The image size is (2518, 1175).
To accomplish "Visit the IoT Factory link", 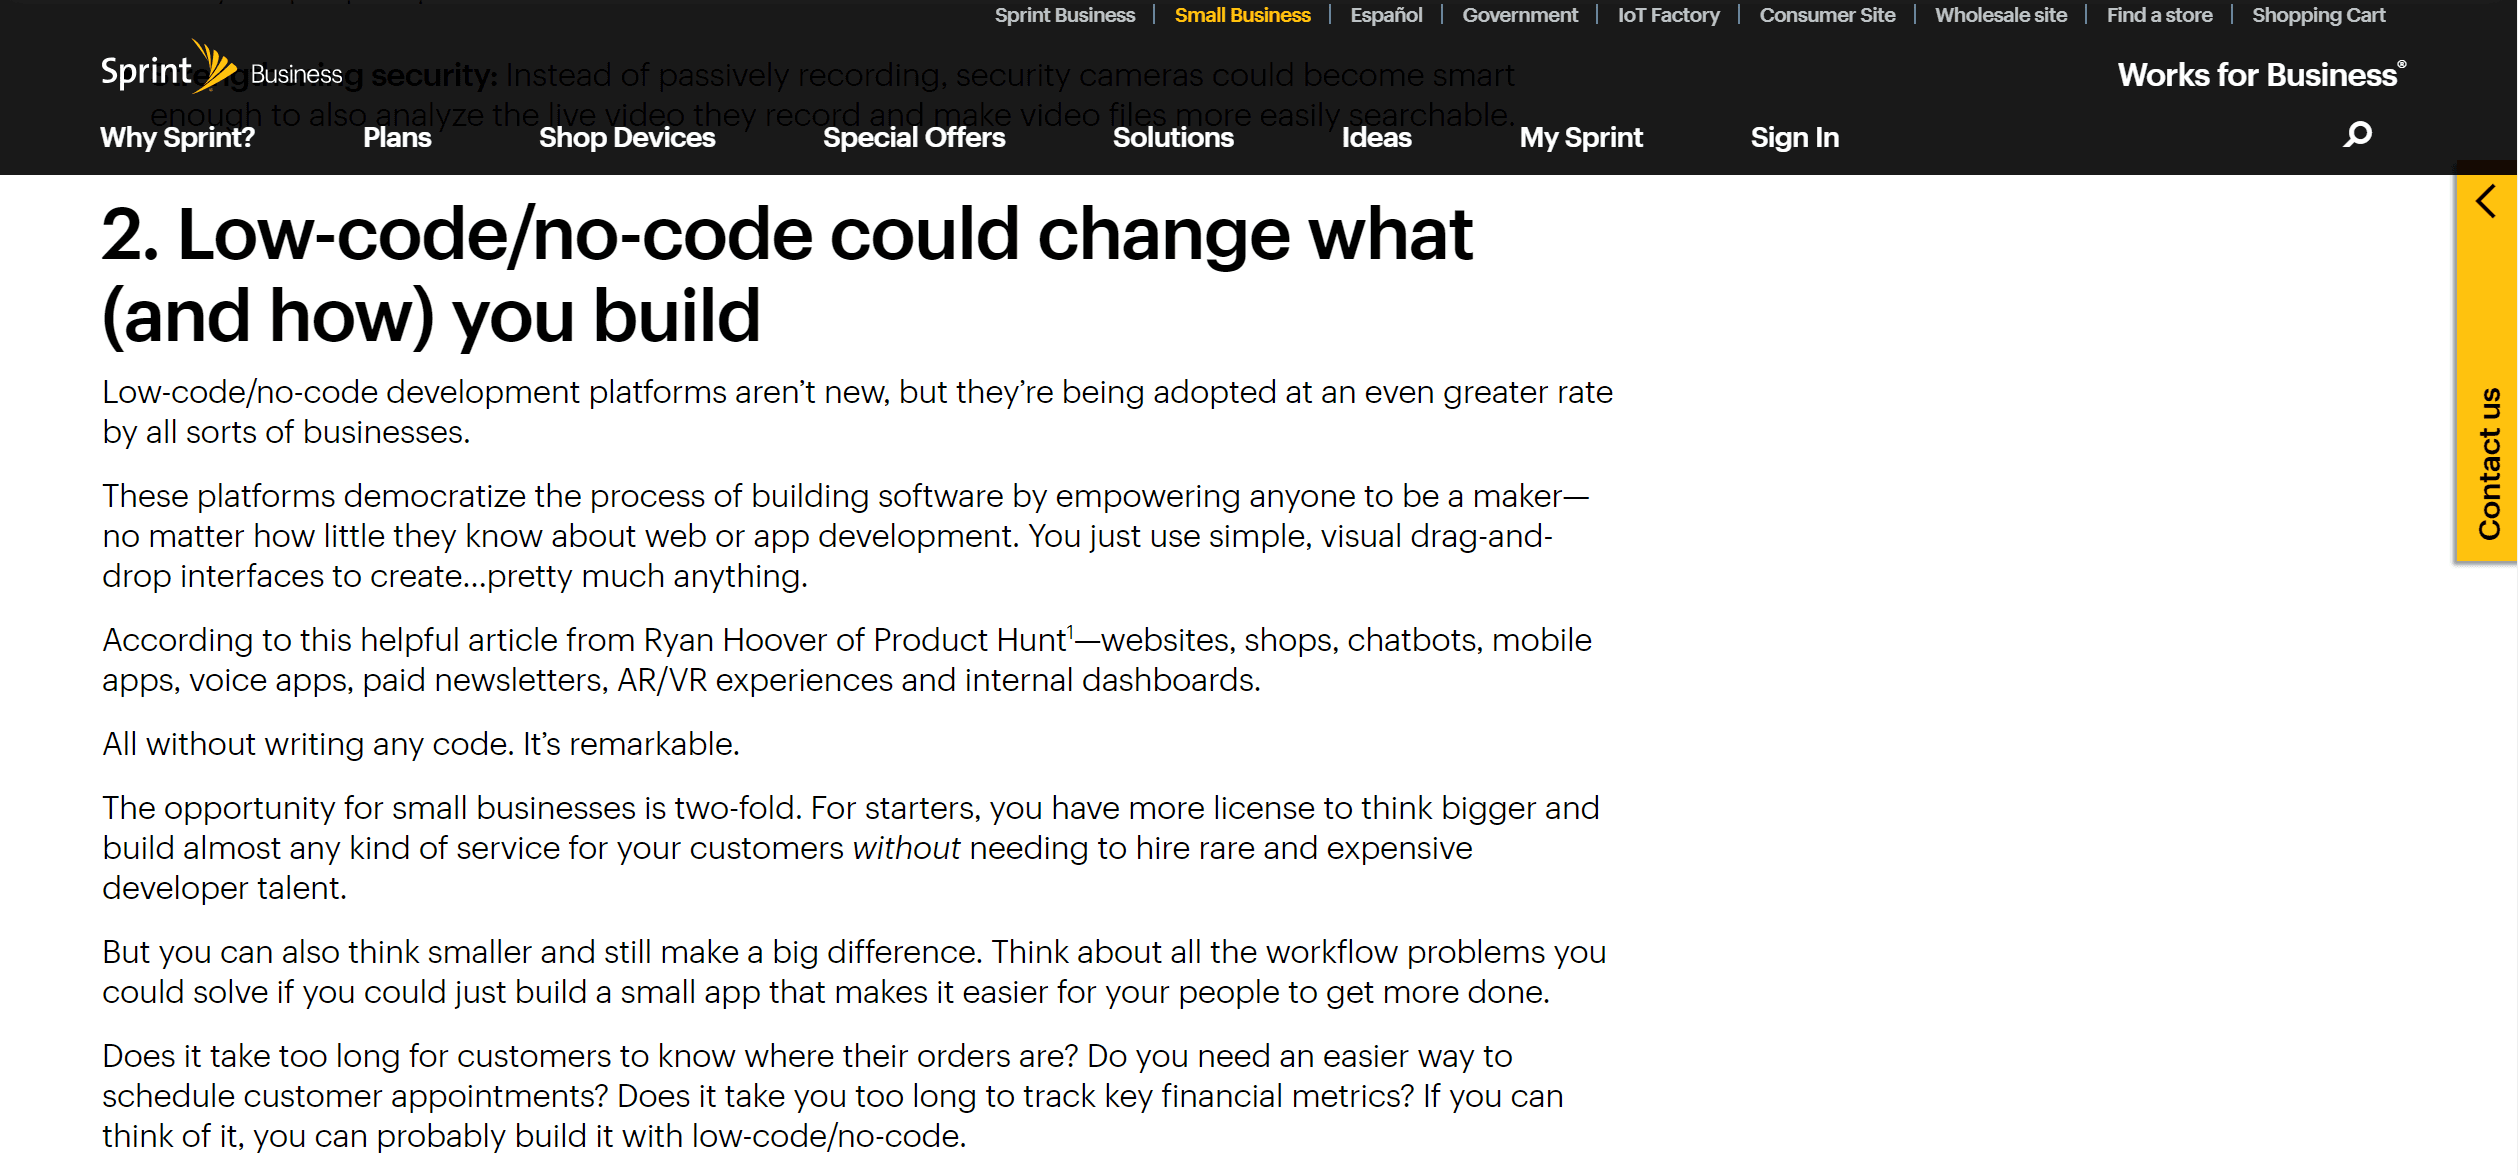I will point(1668,15).
